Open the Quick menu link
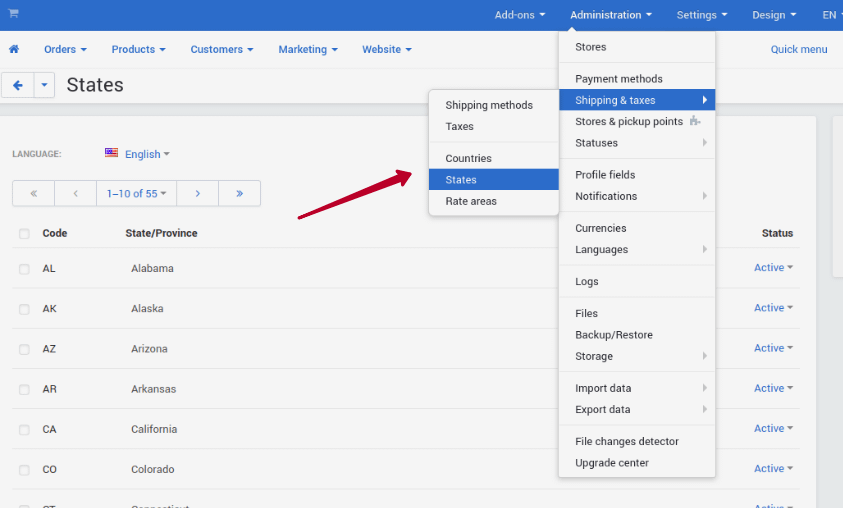 tap(798, 49)
